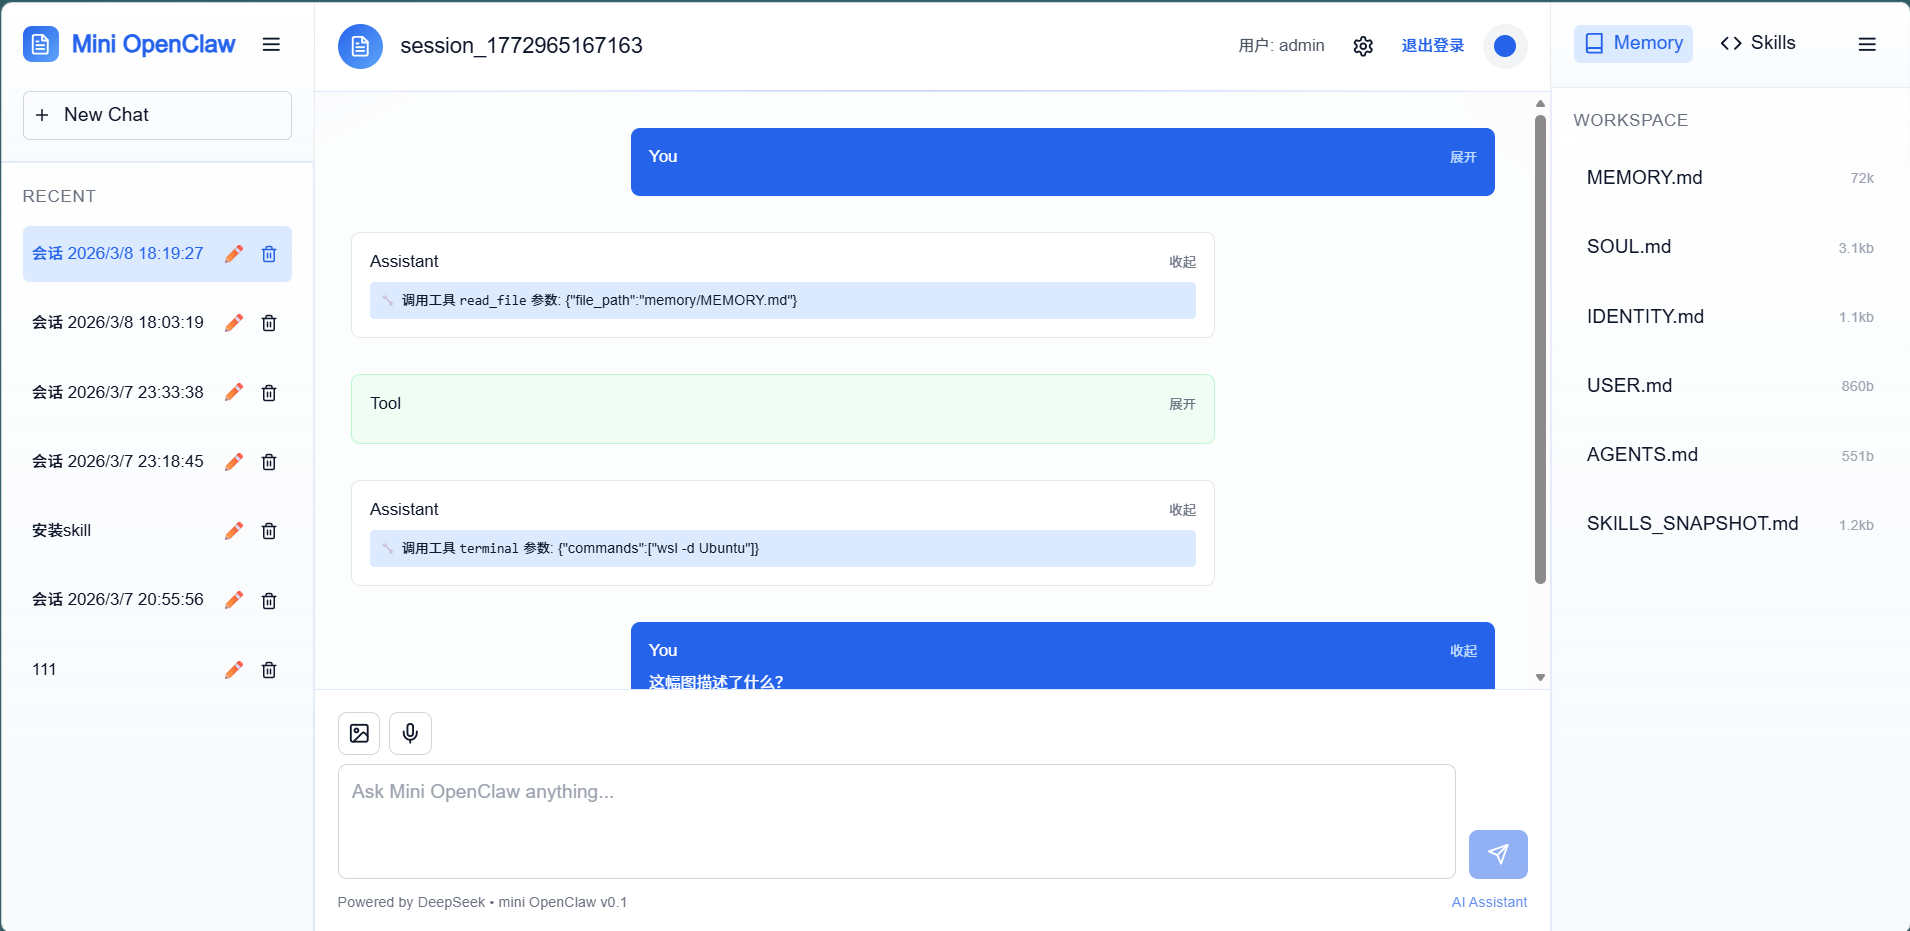The width and height of the screenshot is (1910, 931).
Task: Collapse left sidebar using hamburger icon
Action: point(271,44)
